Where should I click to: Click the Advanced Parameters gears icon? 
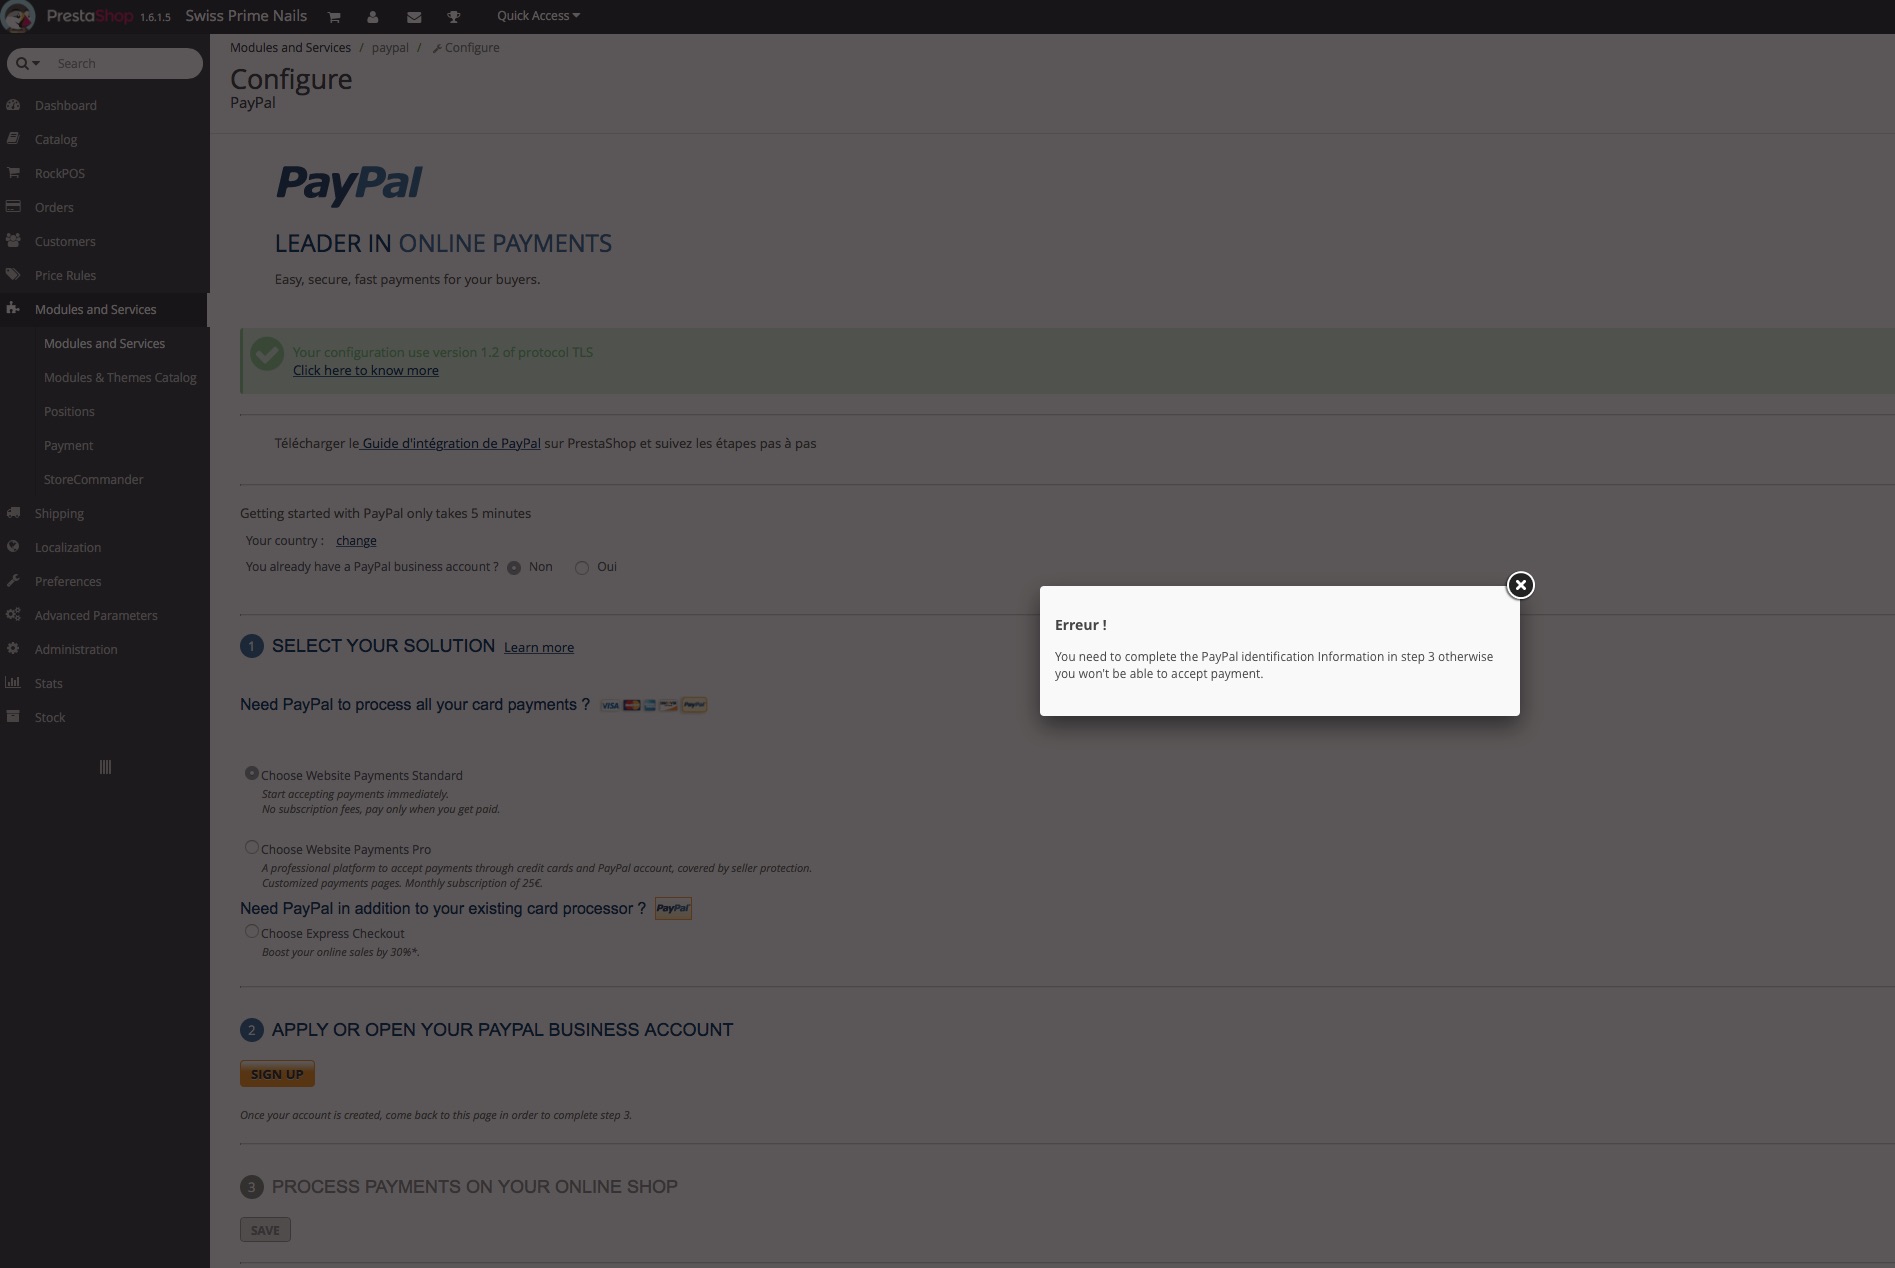pos(13,615)
